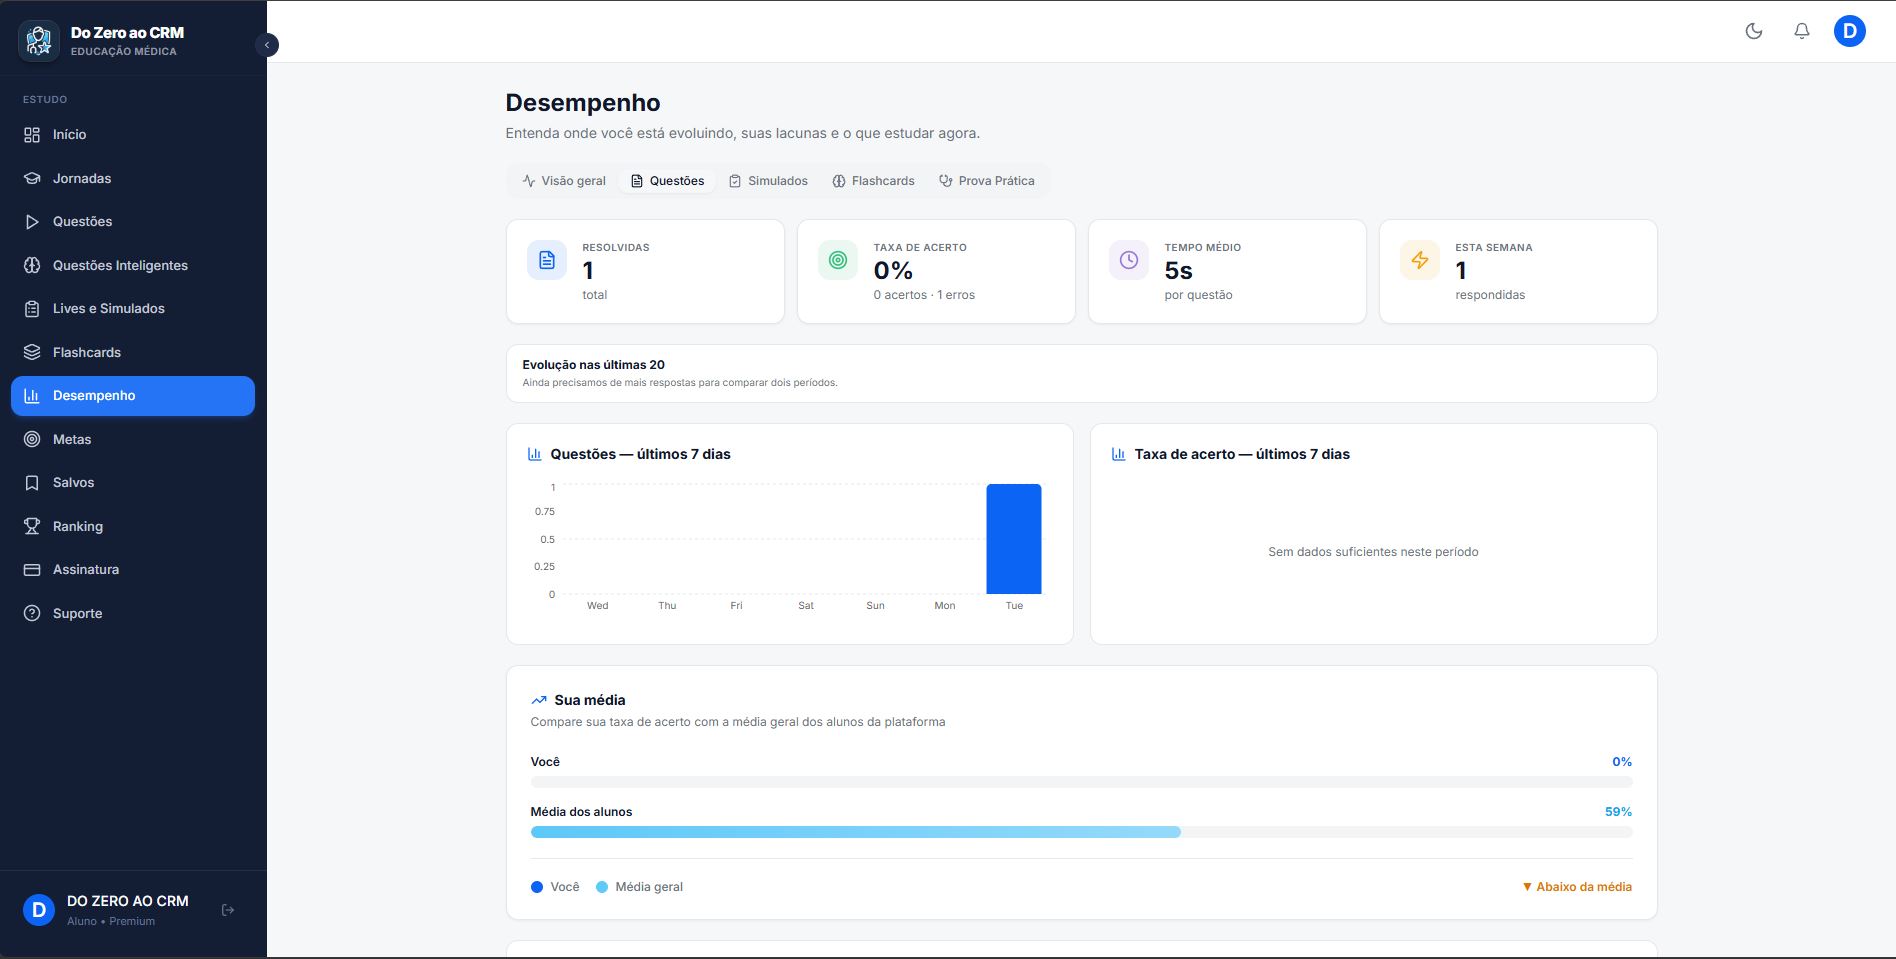1896x959 pixels.
Task: Click the Você progress bar
Action: [1081, 782]
